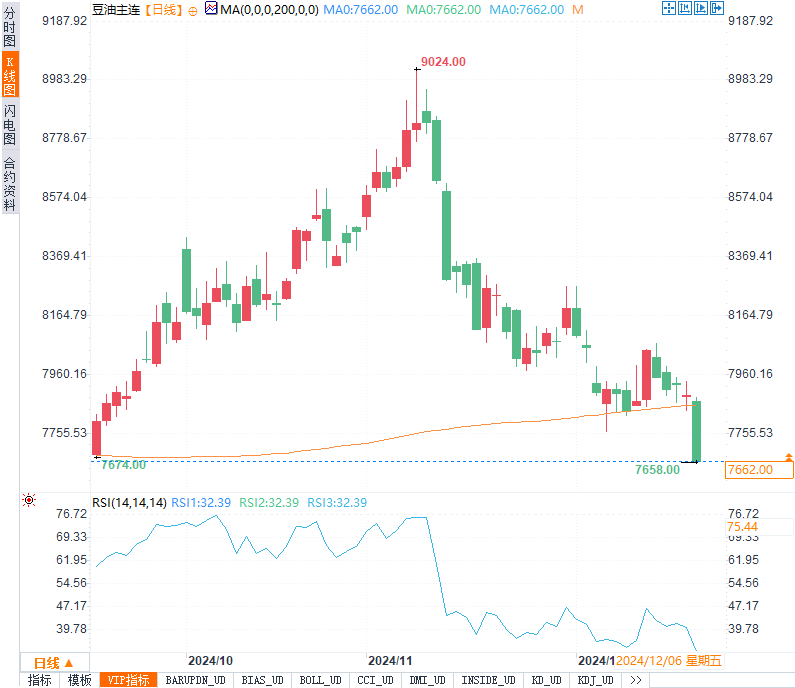Click the 指标 tab
This screenshot has width=795, height=688.
(40, 680)
